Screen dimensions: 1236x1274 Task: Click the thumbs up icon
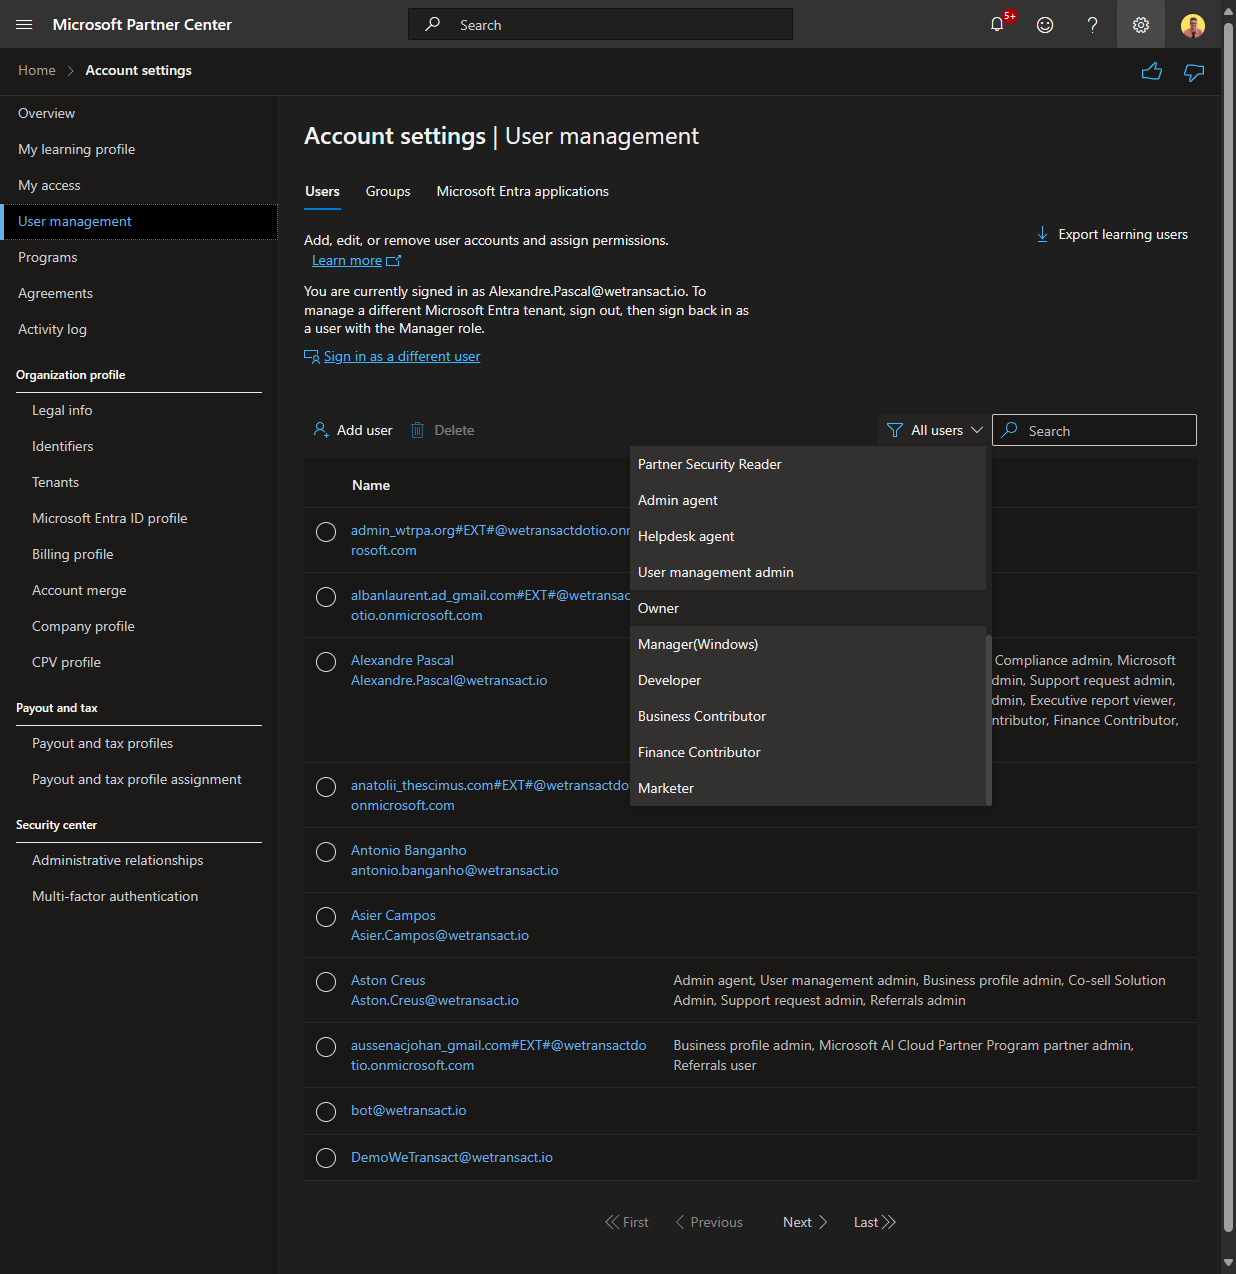point(1152,71)
